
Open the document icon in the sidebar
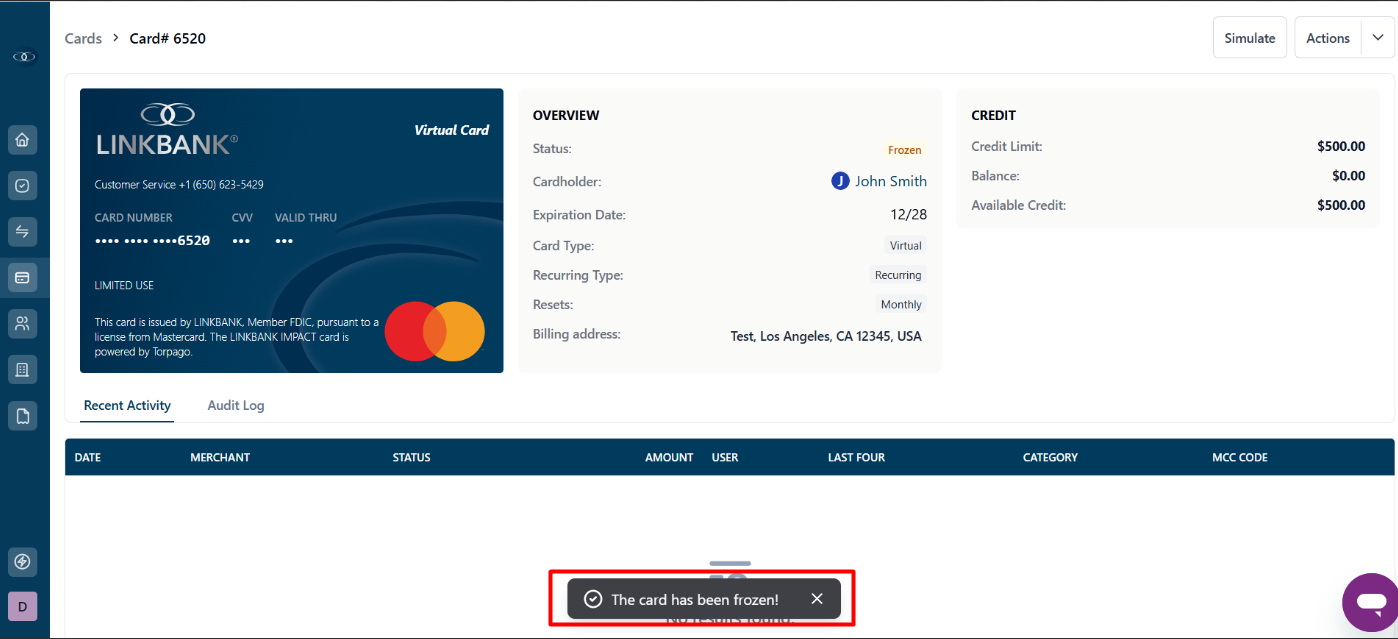point(23,415)
